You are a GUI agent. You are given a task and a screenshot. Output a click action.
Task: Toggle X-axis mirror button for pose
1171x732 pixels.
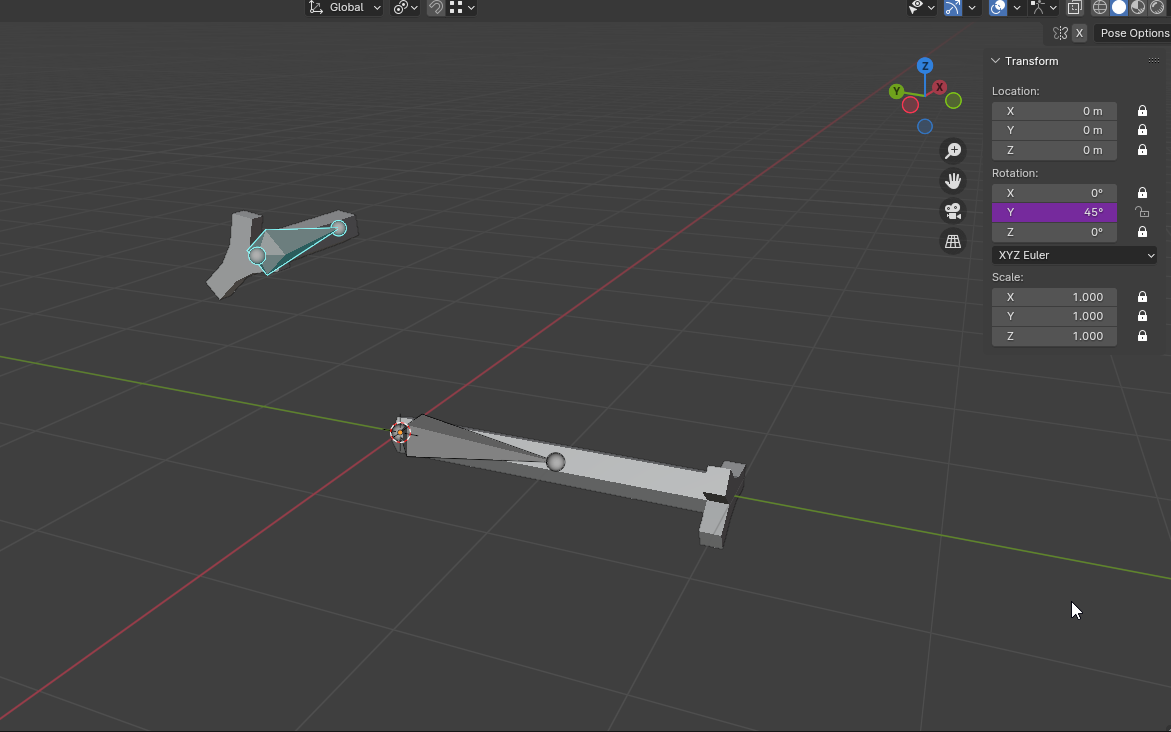click(1079, 33)
